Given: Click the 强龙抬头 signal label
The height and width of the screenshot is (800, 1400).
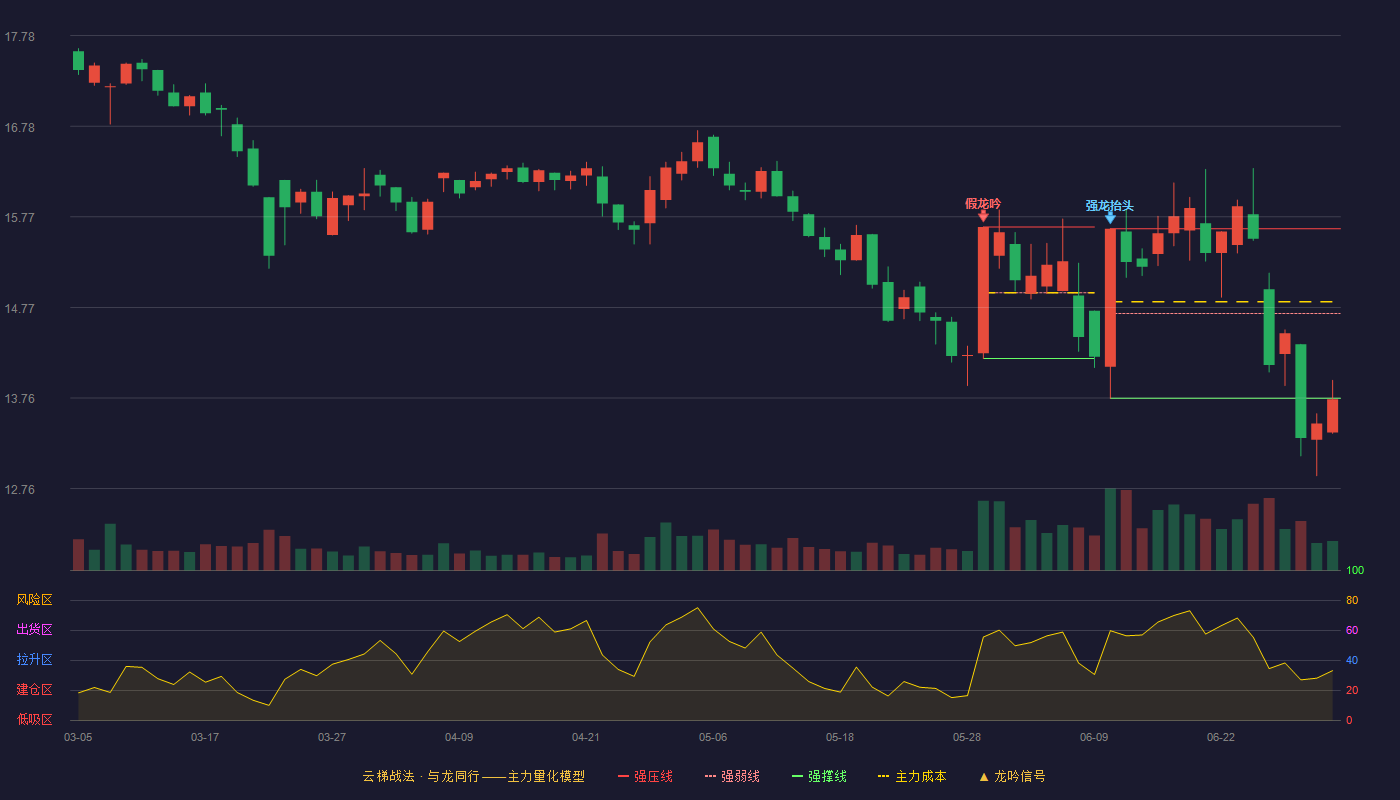Looking at the screenshot, I should (x=1110, y=206).
